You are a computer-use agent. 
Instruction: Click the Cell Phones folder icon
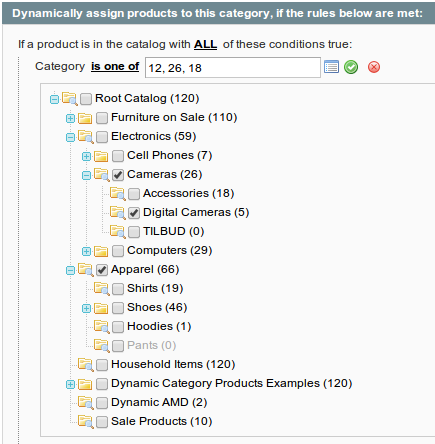pyautogui.click(x=101, y=156)
